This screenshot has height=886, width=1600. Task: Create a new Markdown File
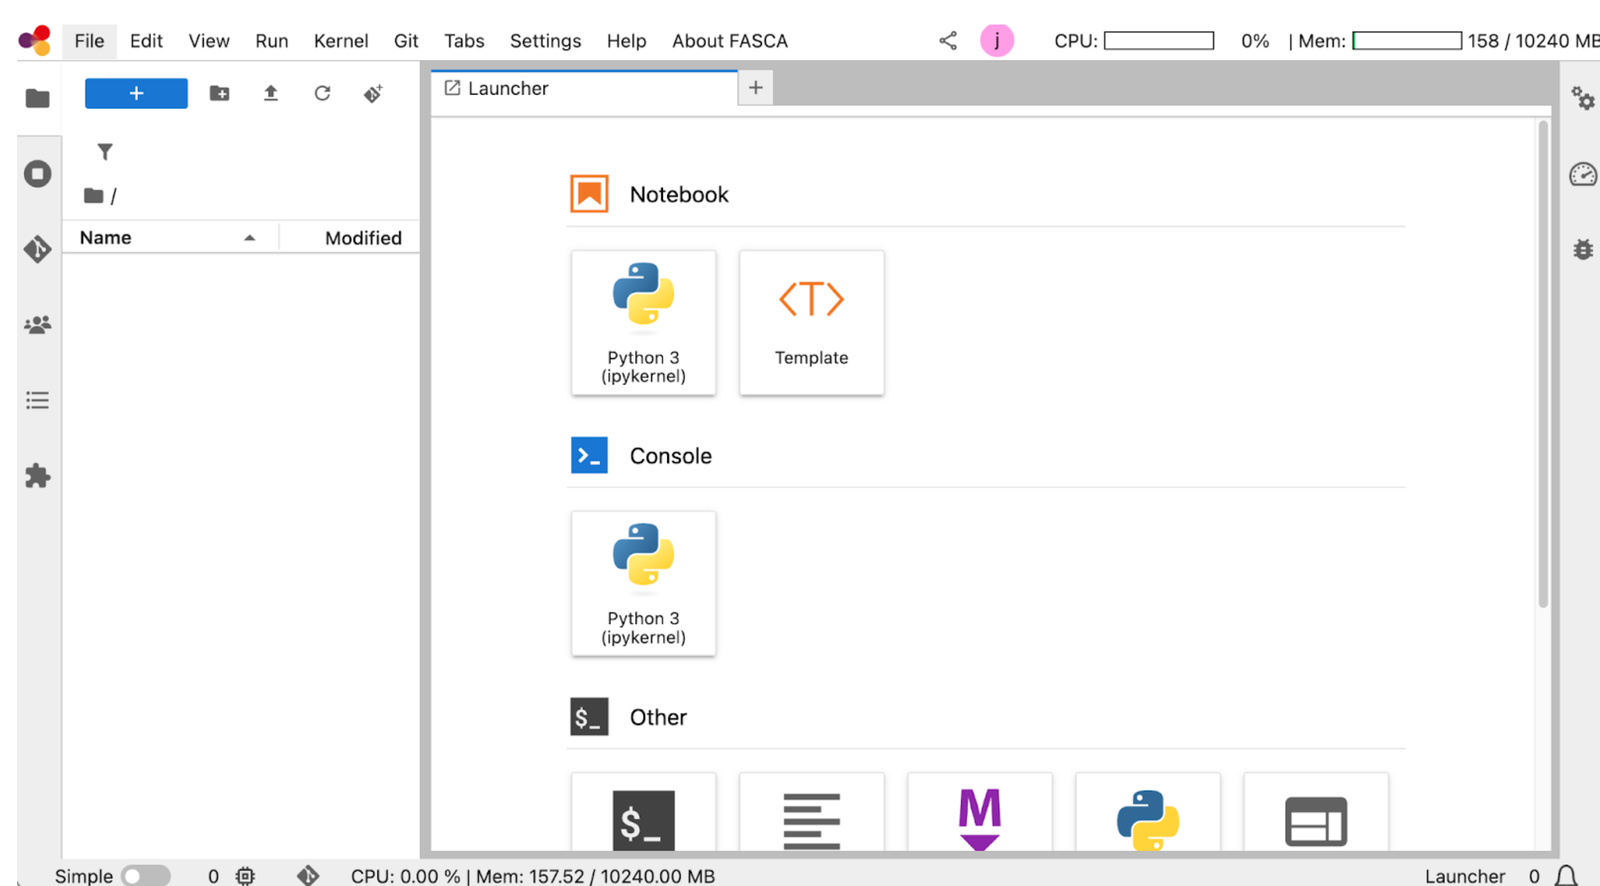click(980, 812)
